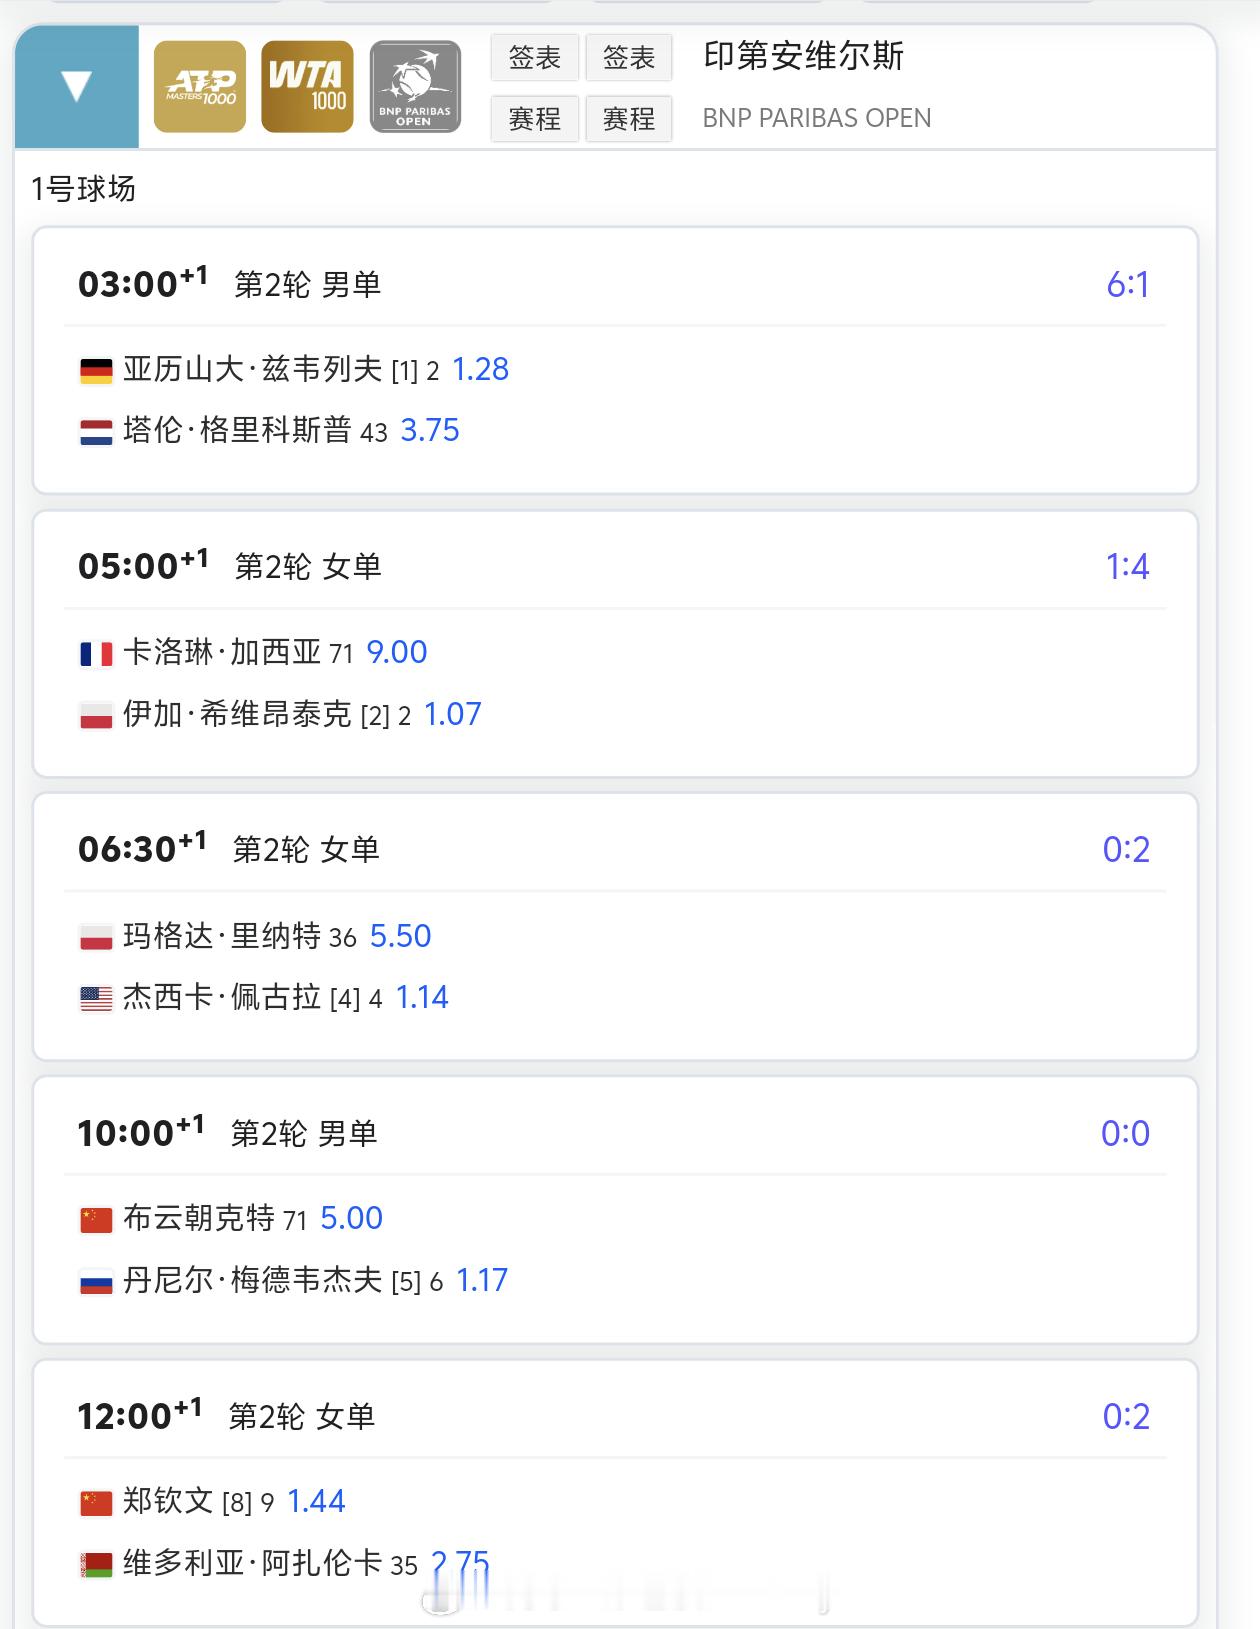Image resolution: width=1260 pixels, height=1629 pixels.
Task: Open the second 签表 draw button
Action: [628, 58]
